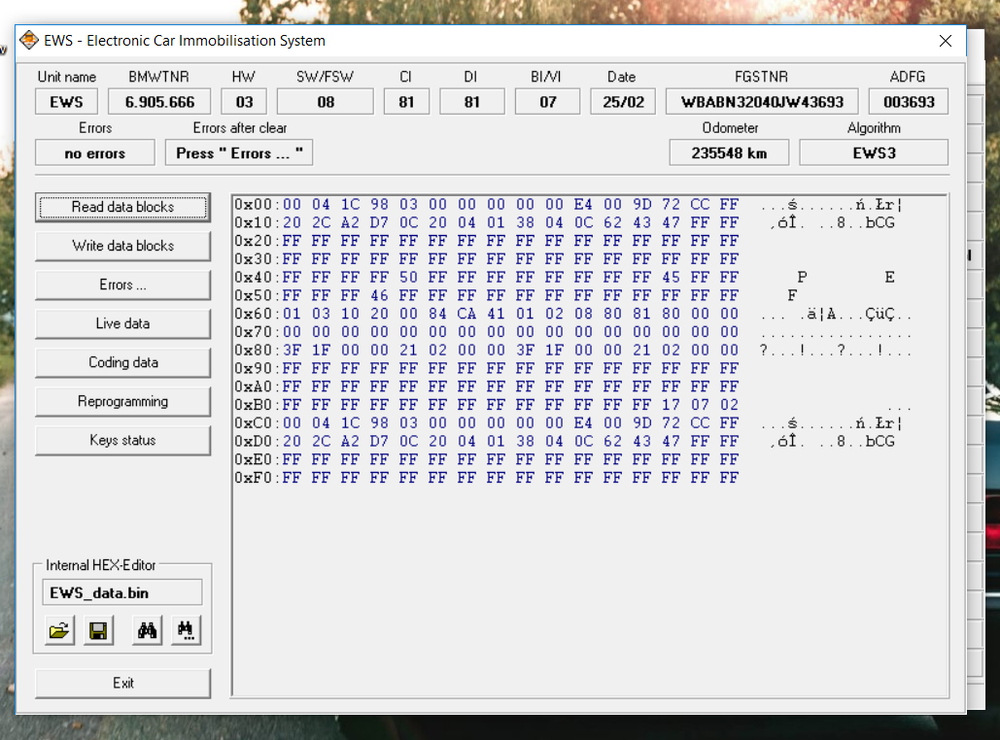Open a file in the HEX editor
The height and width of the screenshot is (740, 1000).
point(60,631)
